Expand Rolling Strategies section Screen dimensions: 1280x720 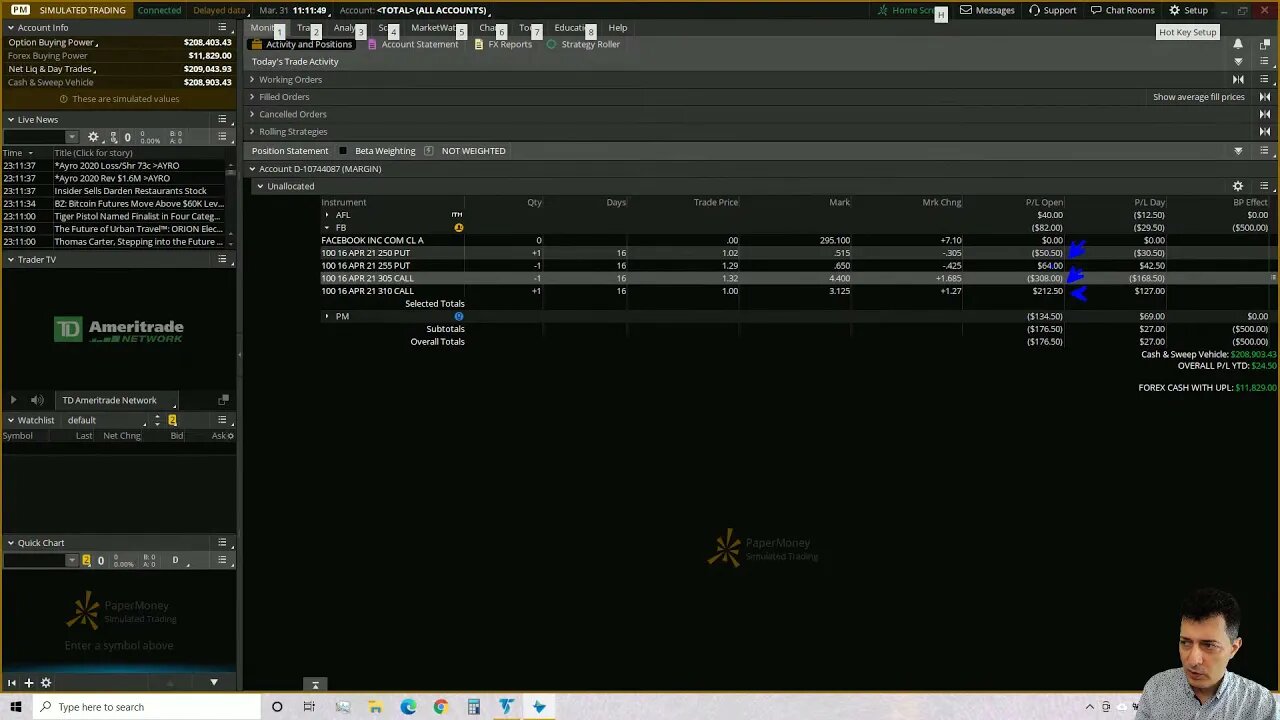(x=252, y=131)
